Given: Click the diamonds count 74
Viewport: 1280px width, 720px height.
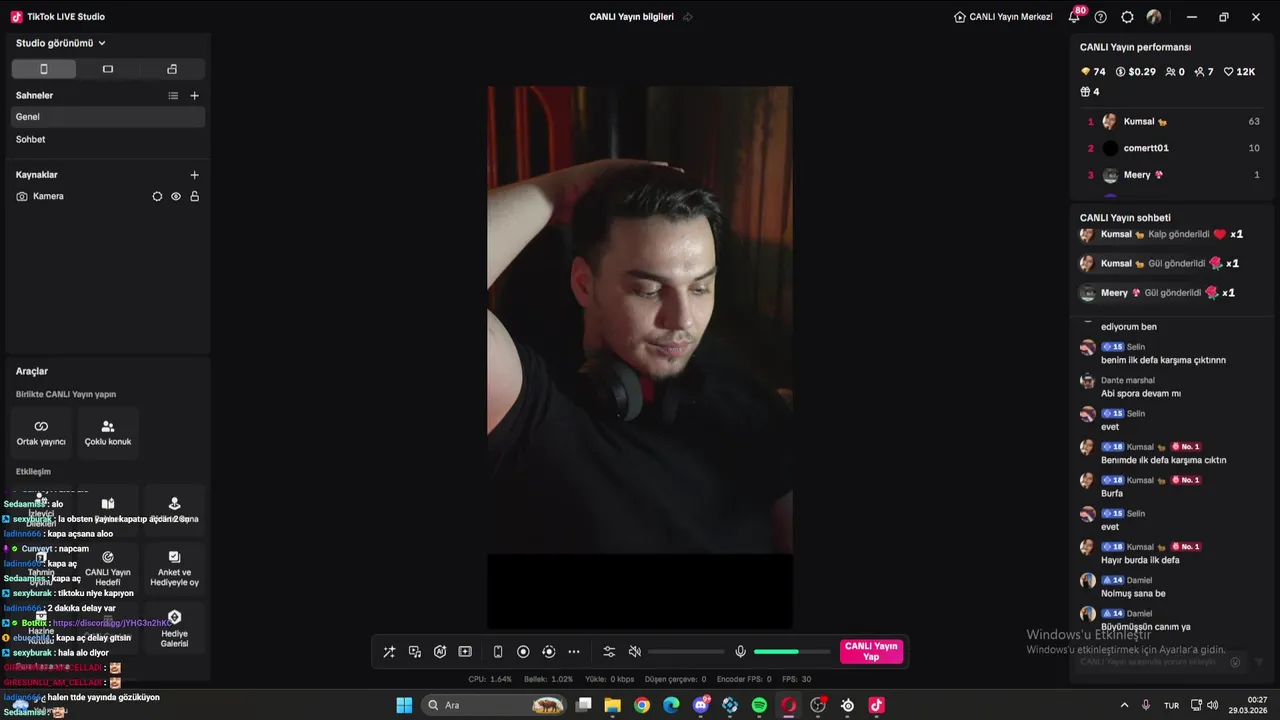Looking at the screenshot, I should (1093, 72).
